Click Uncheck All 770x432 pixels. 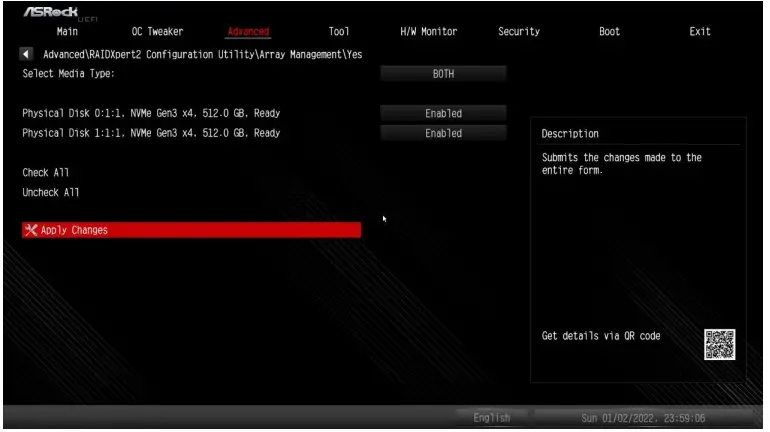tap(51, 192)
